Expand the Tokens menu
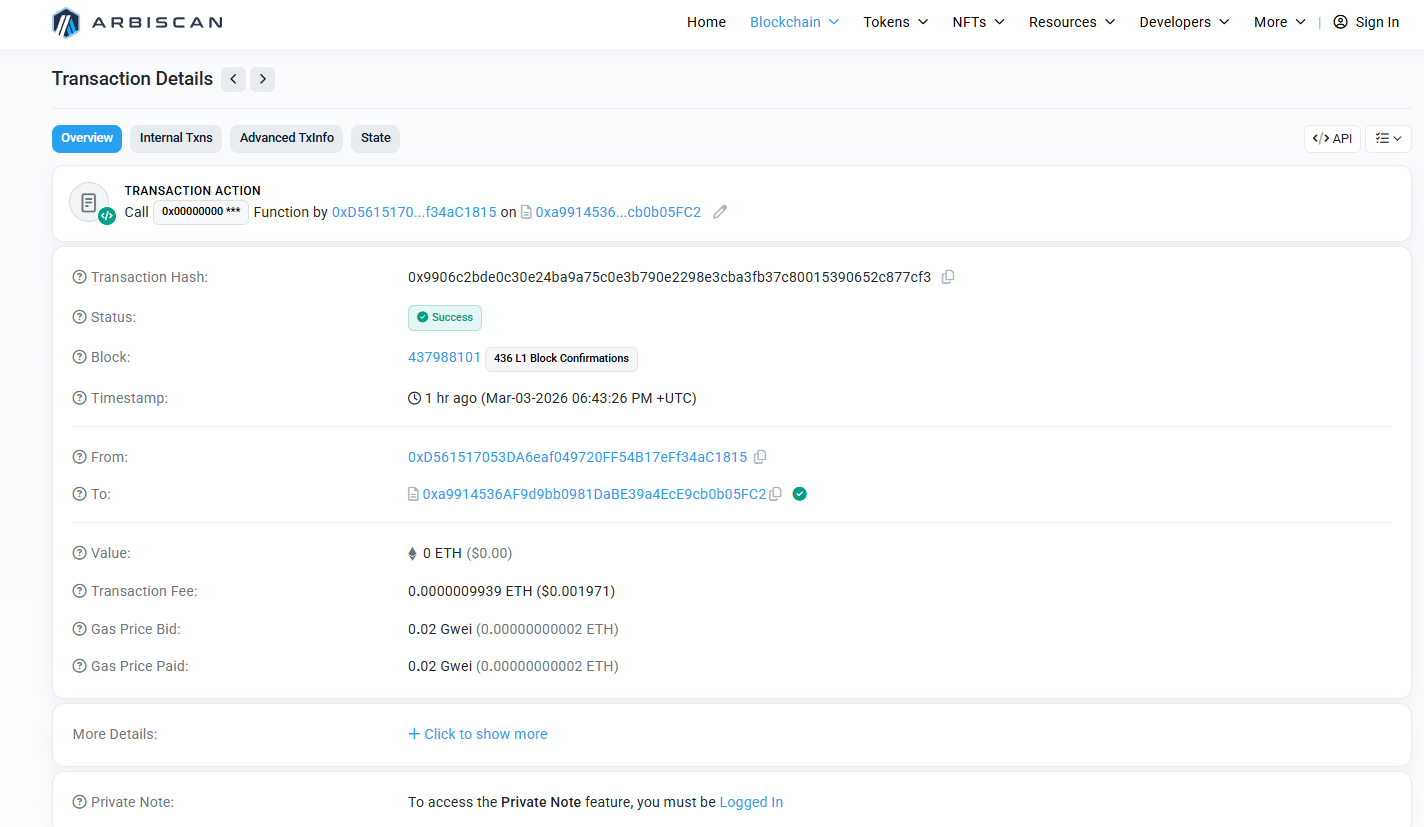The width and height of the screenshot is (1424, 827). click(x=895, y=22)
